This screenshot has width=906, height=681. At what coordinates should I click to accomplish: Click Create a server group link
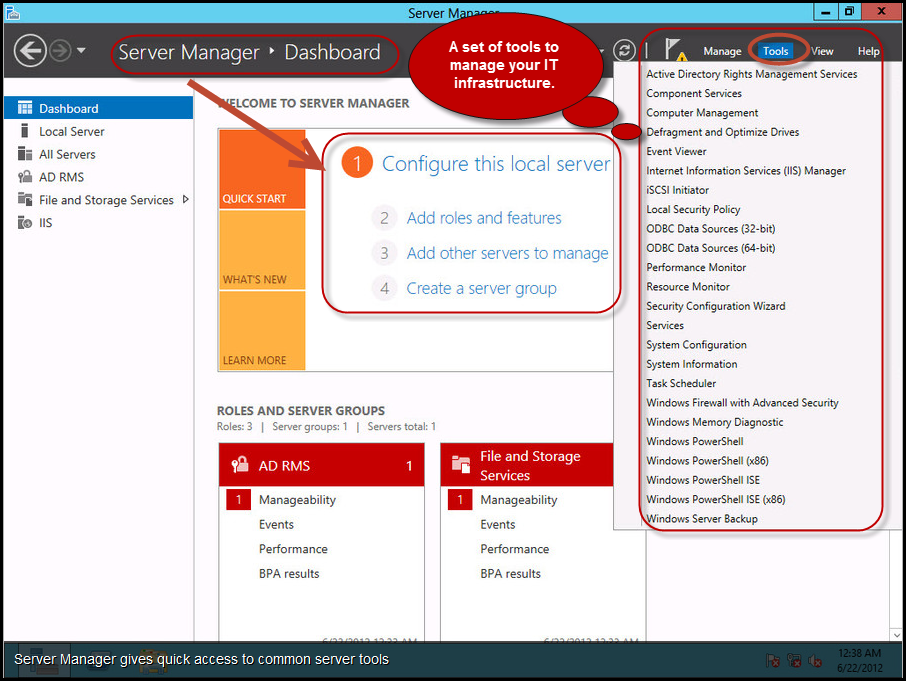coord(481,288)
